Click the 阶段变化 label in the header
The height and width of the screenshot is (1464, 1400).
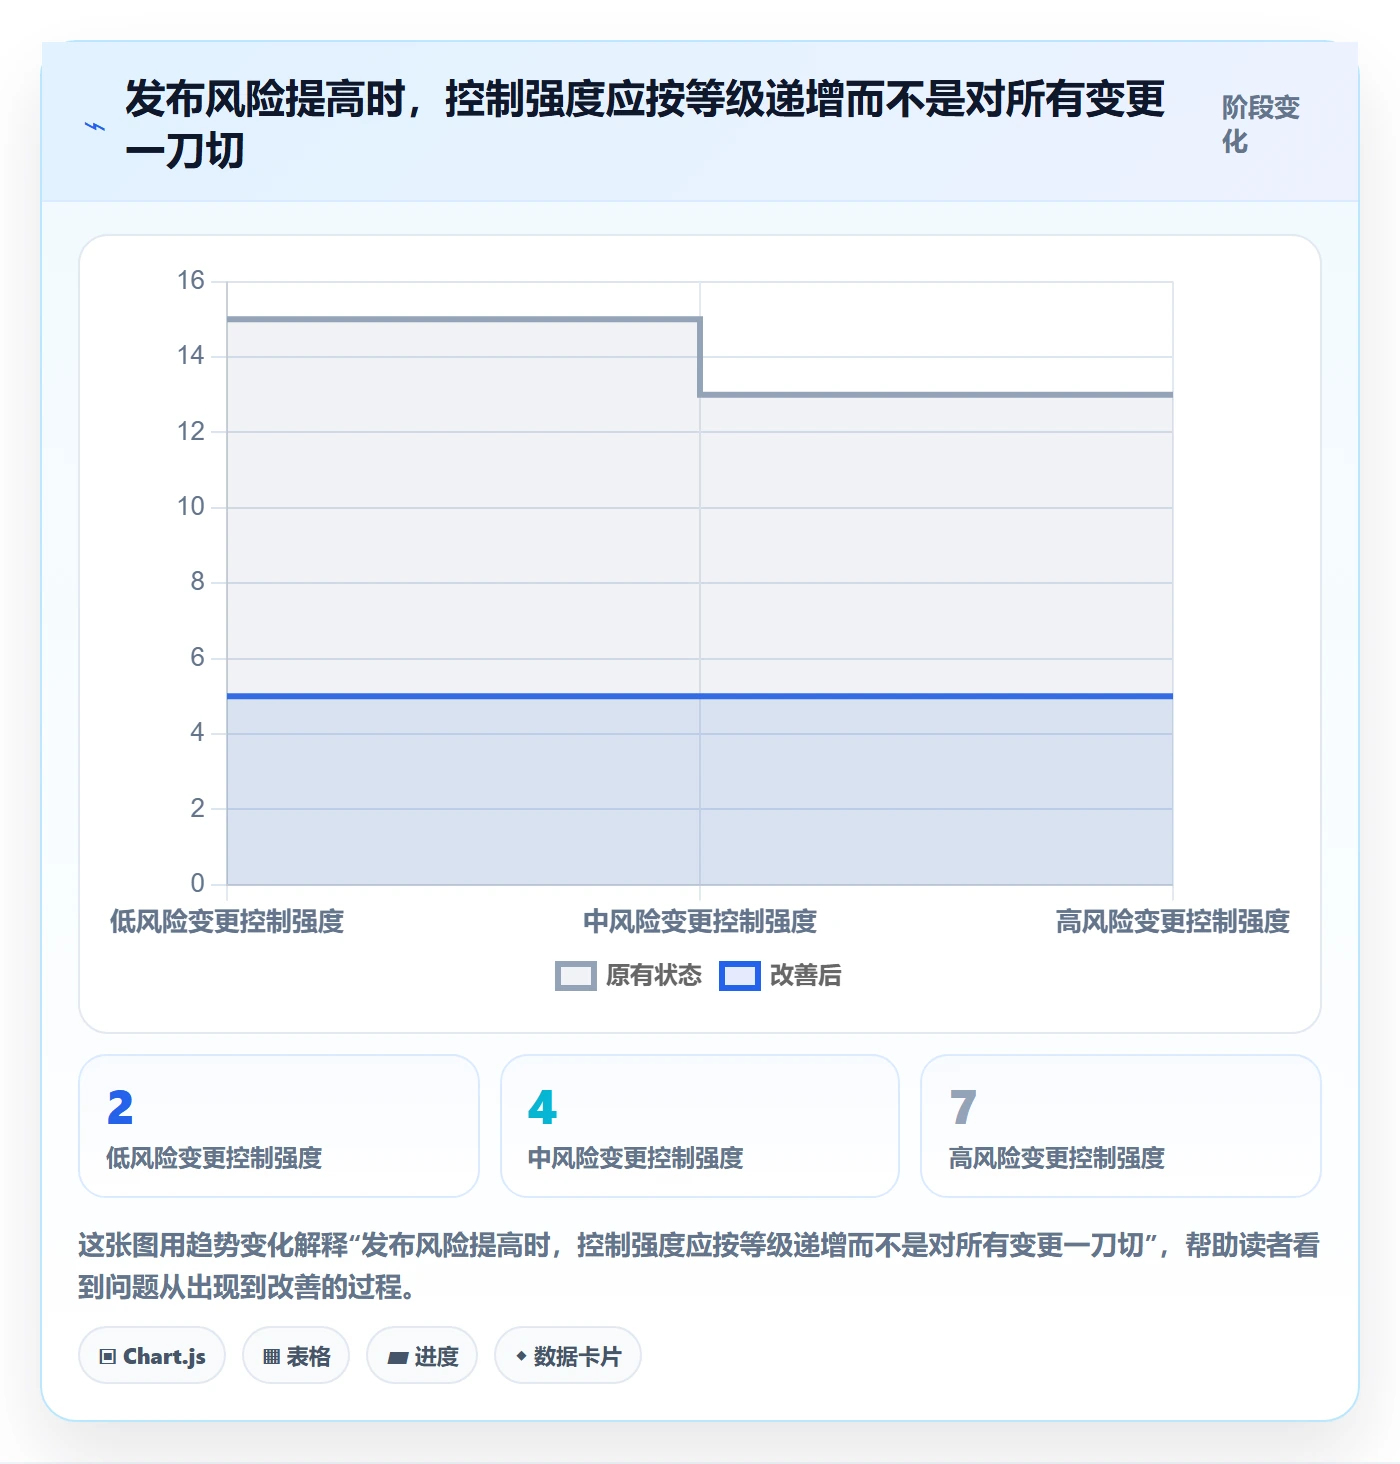(x=1260, y=124)
